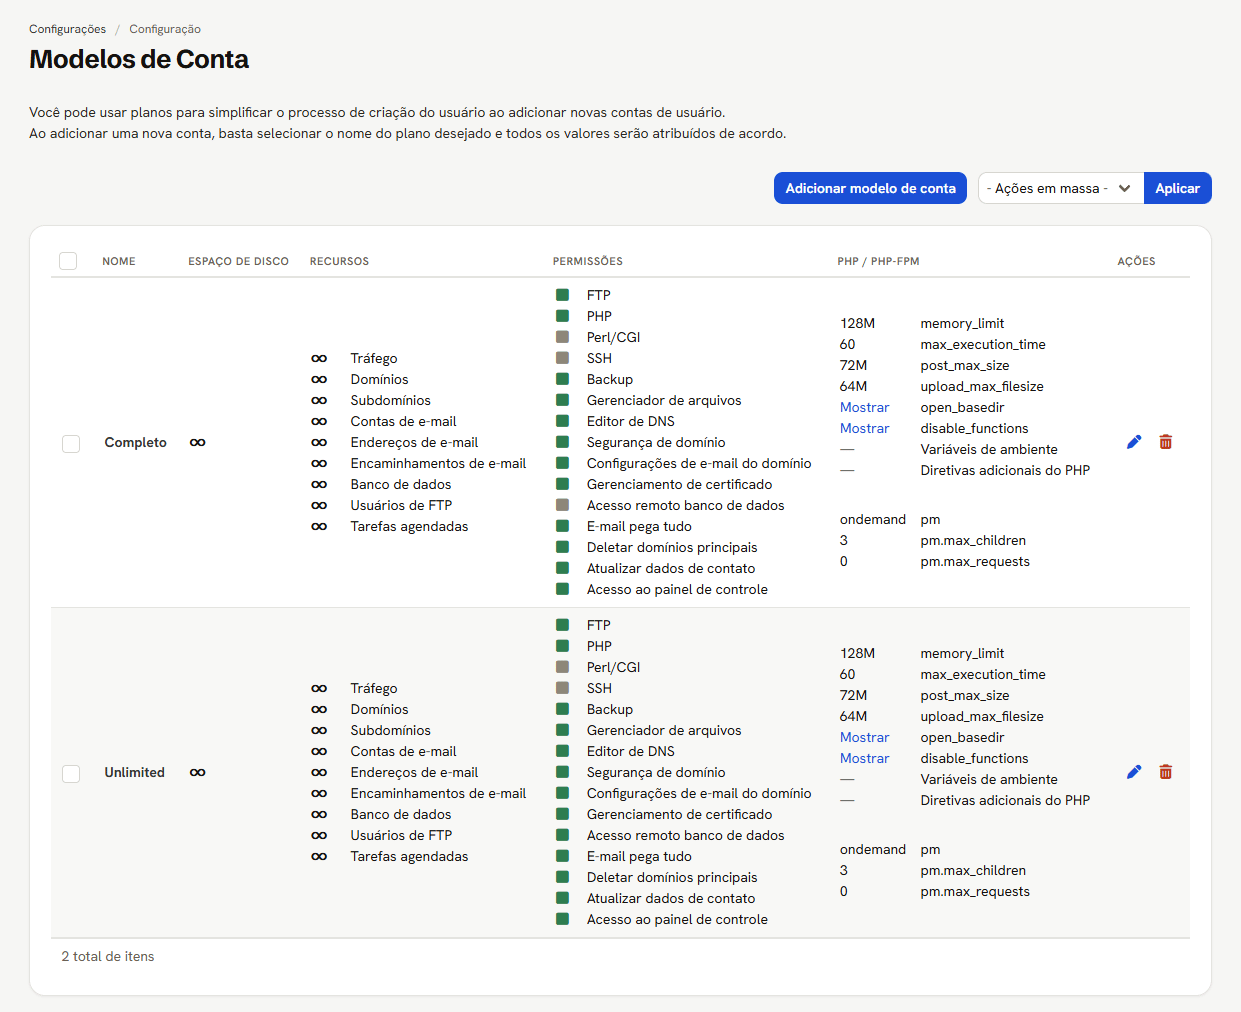The width and height of the screenshot is (1241, 1012).
Task: Click 'Encaminhamentos de e-mail' in Unlimited resources
Action: pyautogui.click(x=438, y=793)
